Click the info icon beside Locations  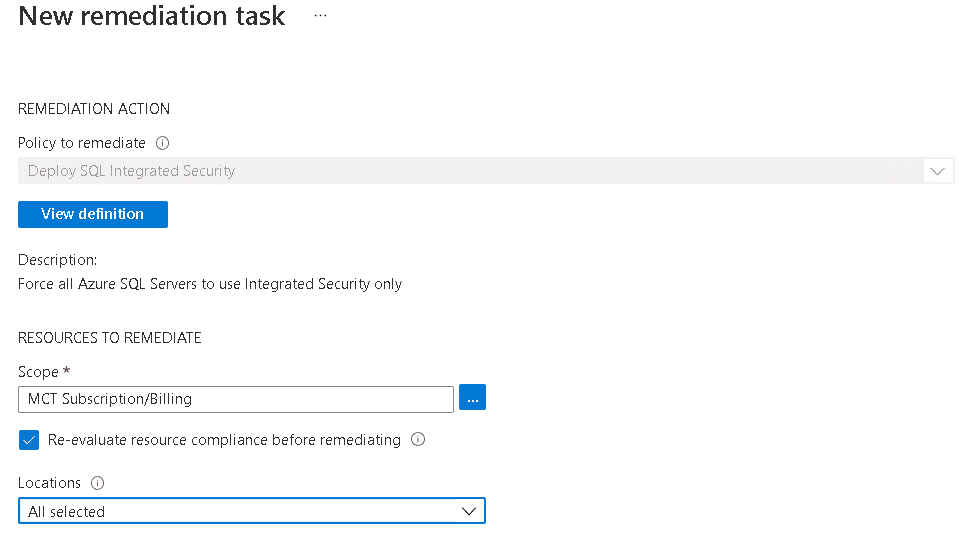tap(97, 483)
